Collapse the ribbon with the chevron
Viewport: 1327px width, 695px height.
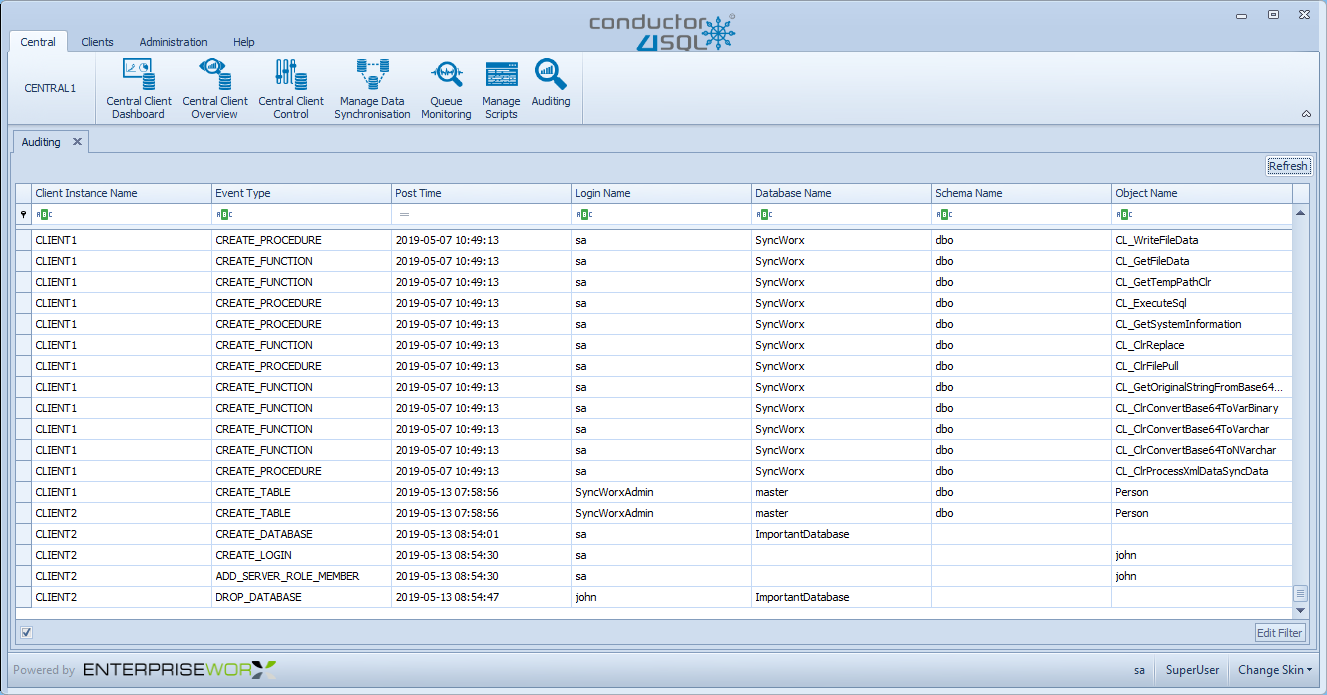coord(1306,114)
